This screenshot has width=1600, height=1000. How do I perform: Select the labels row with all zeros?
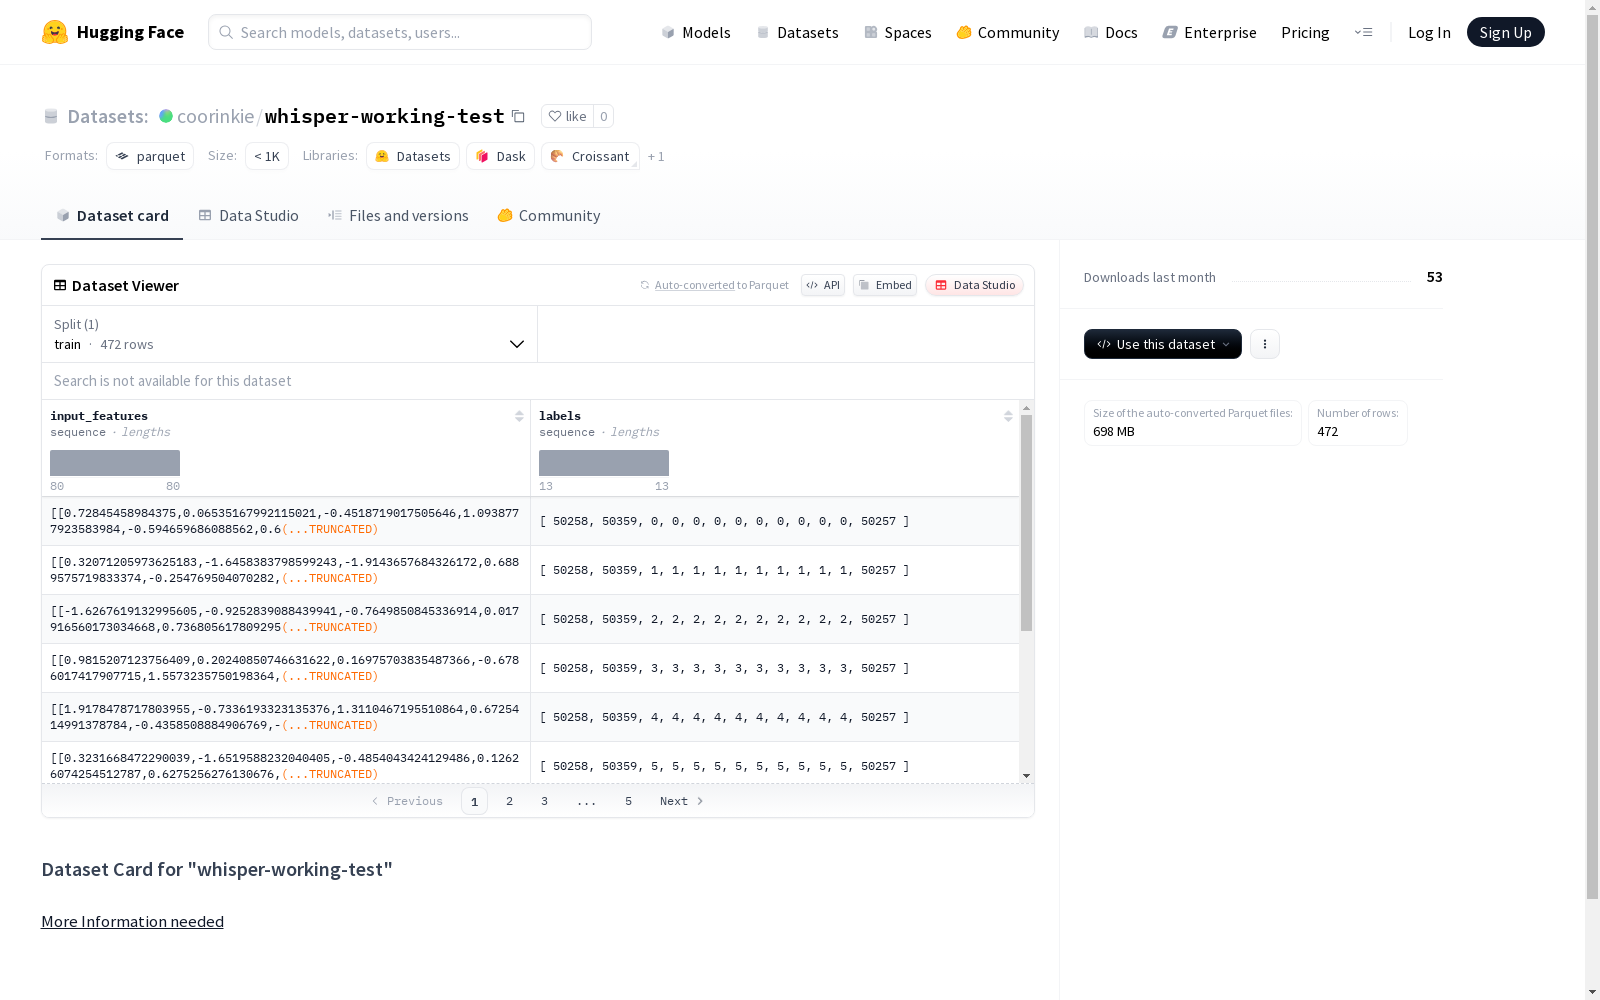775,521
